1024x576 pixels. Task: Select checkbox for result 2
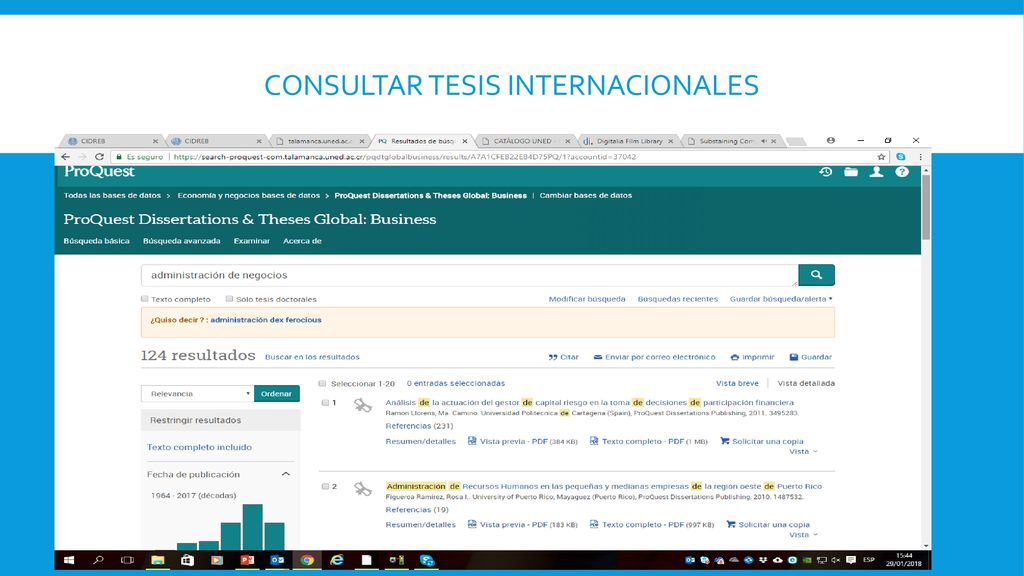(325, 487)
